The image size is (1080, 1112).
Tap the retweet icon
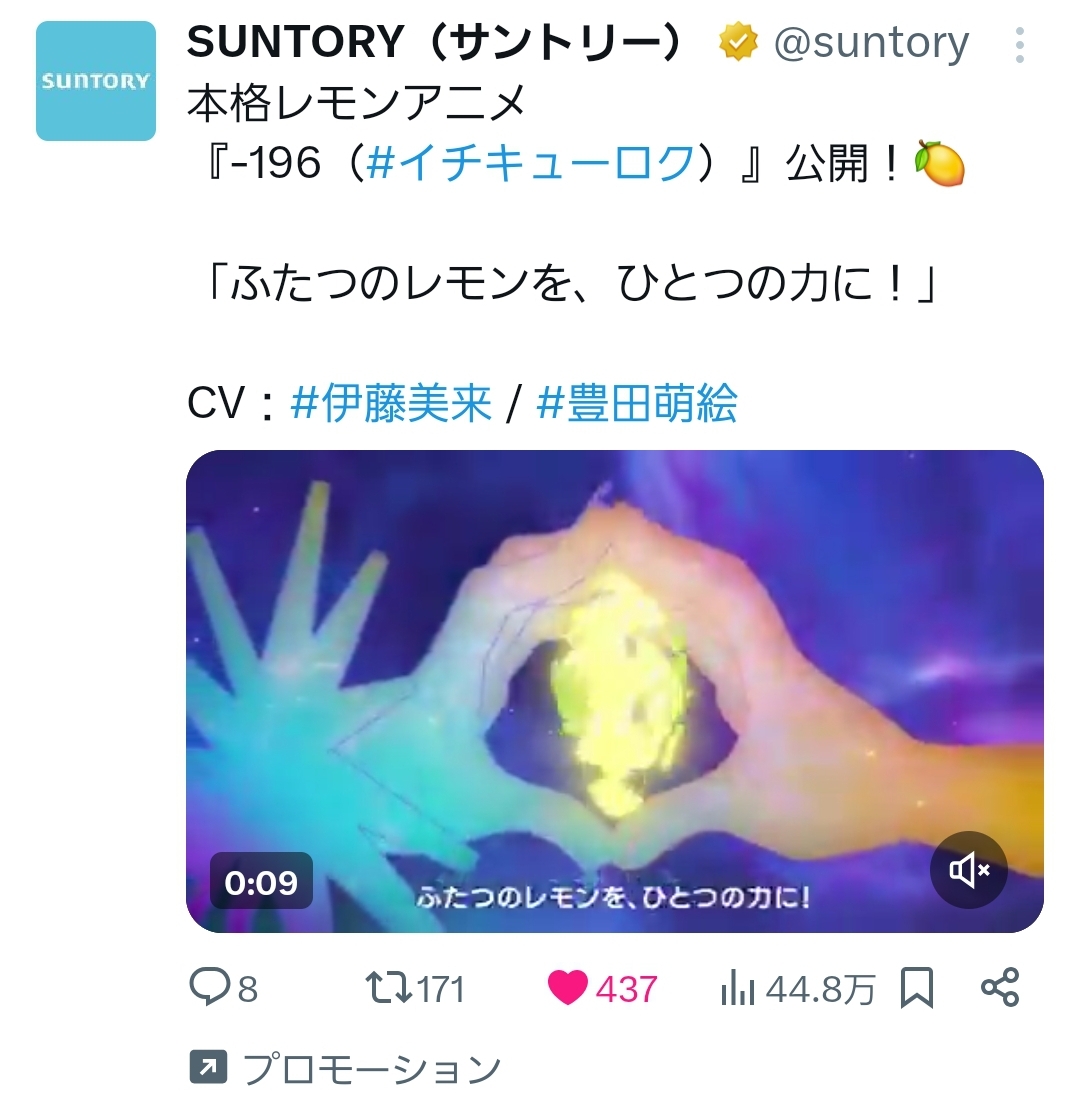coord(389,987)
